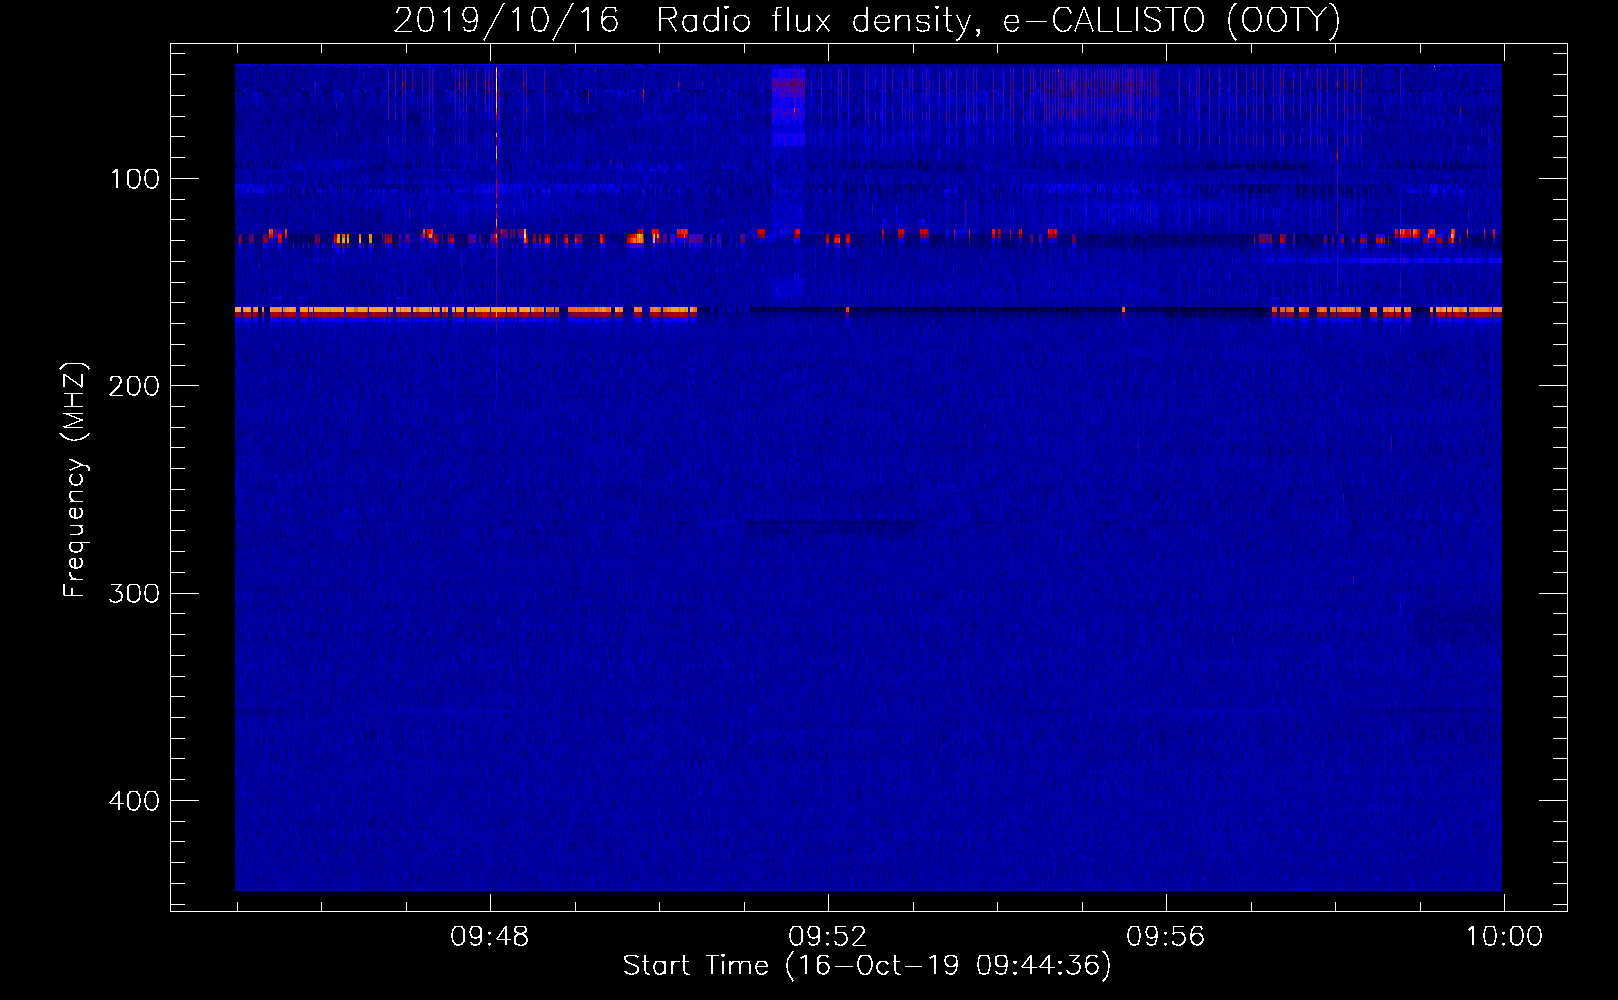Click the 09:52 time tick label
Screen dimensions: 1618x1000
click(828, 937)
